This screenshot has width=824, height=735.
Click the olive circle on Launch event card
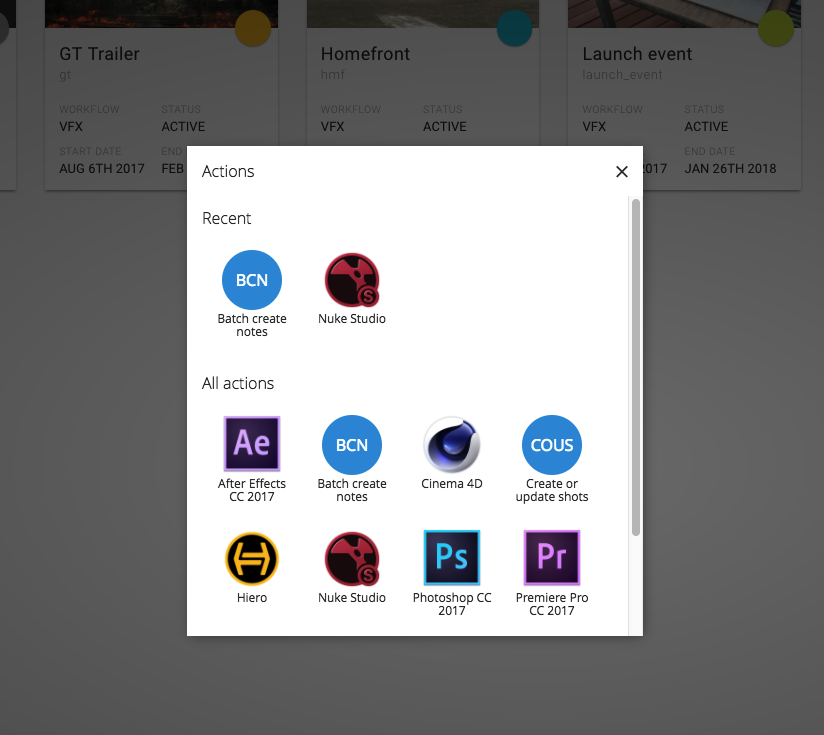(x=776, y=28)
